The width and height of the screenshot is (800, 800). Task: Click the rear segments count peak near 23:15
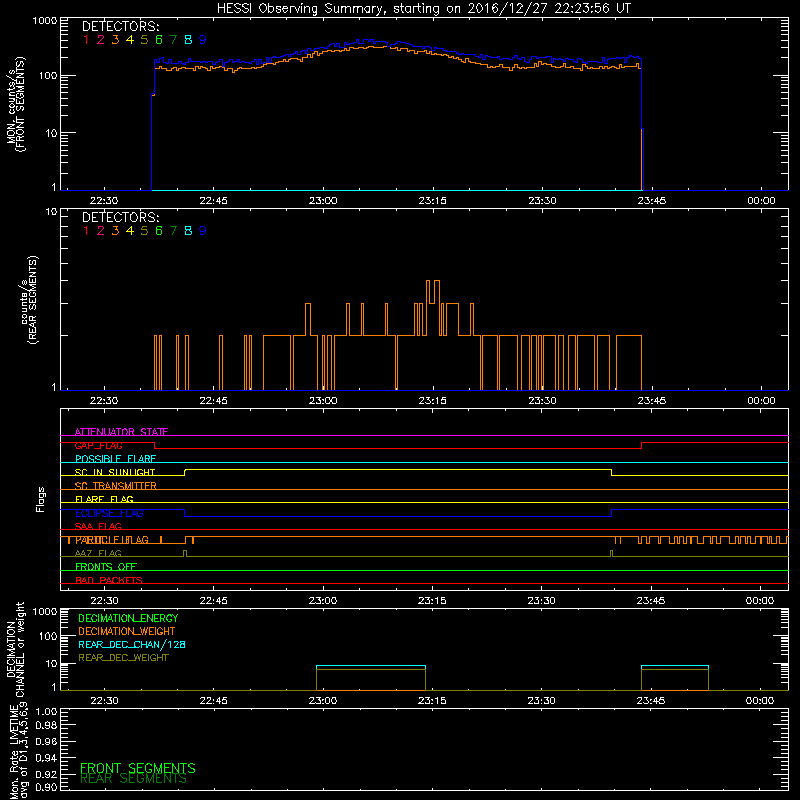[x=433, y=292]
